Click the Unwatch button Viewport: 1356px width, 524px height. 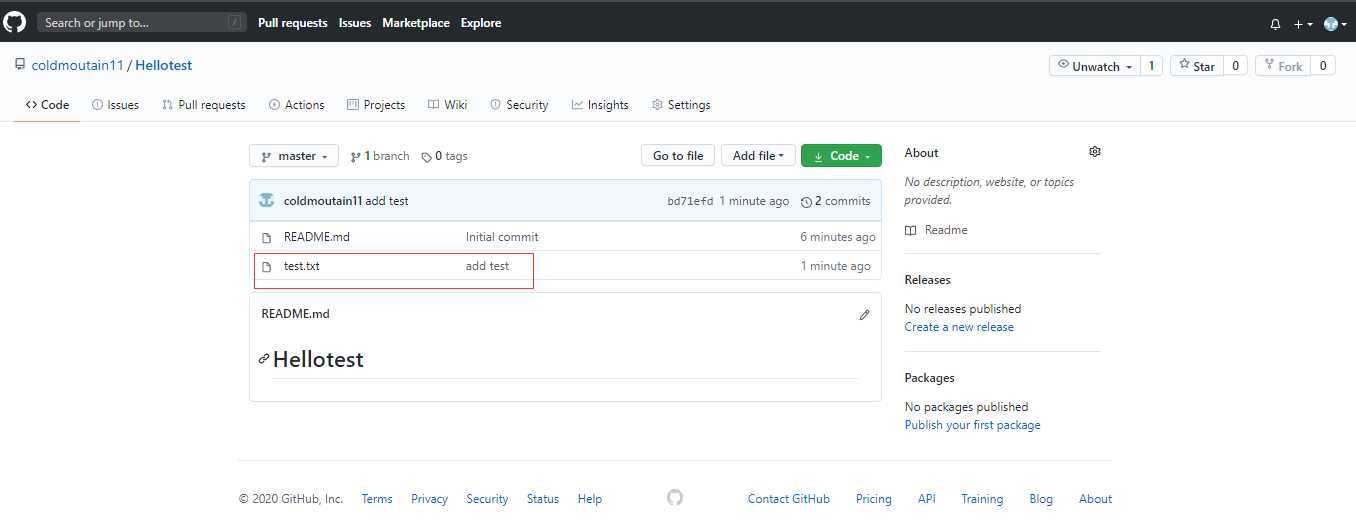pos(1095,66)
